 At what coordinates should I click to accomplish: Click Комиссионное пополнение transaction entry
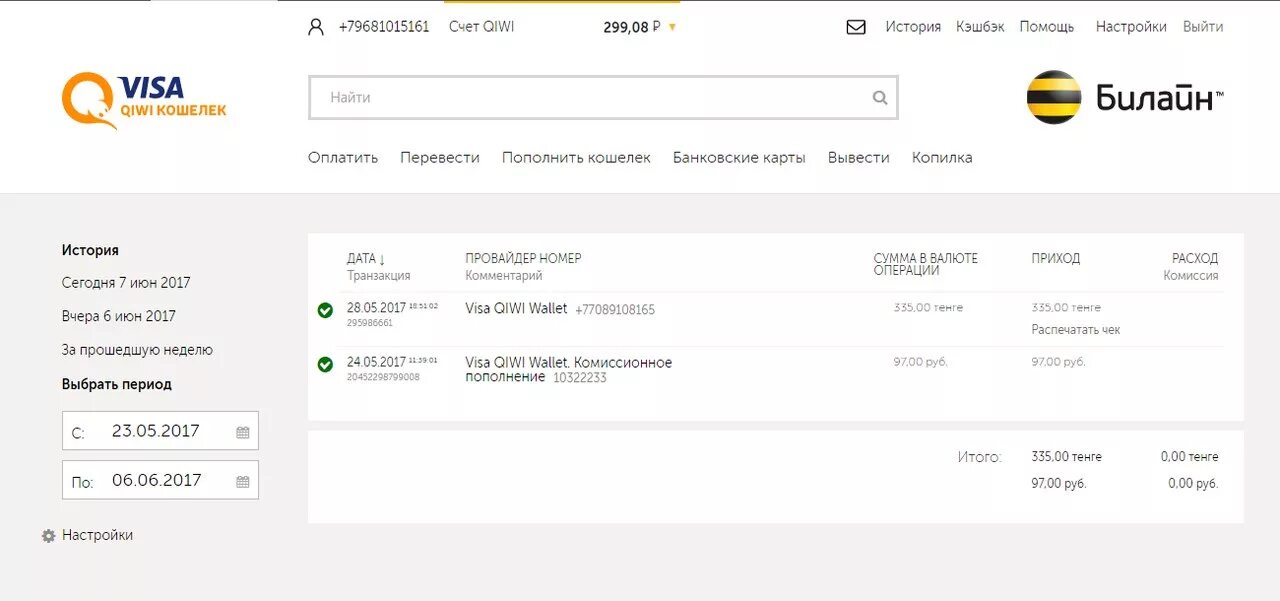coord(569,370)
